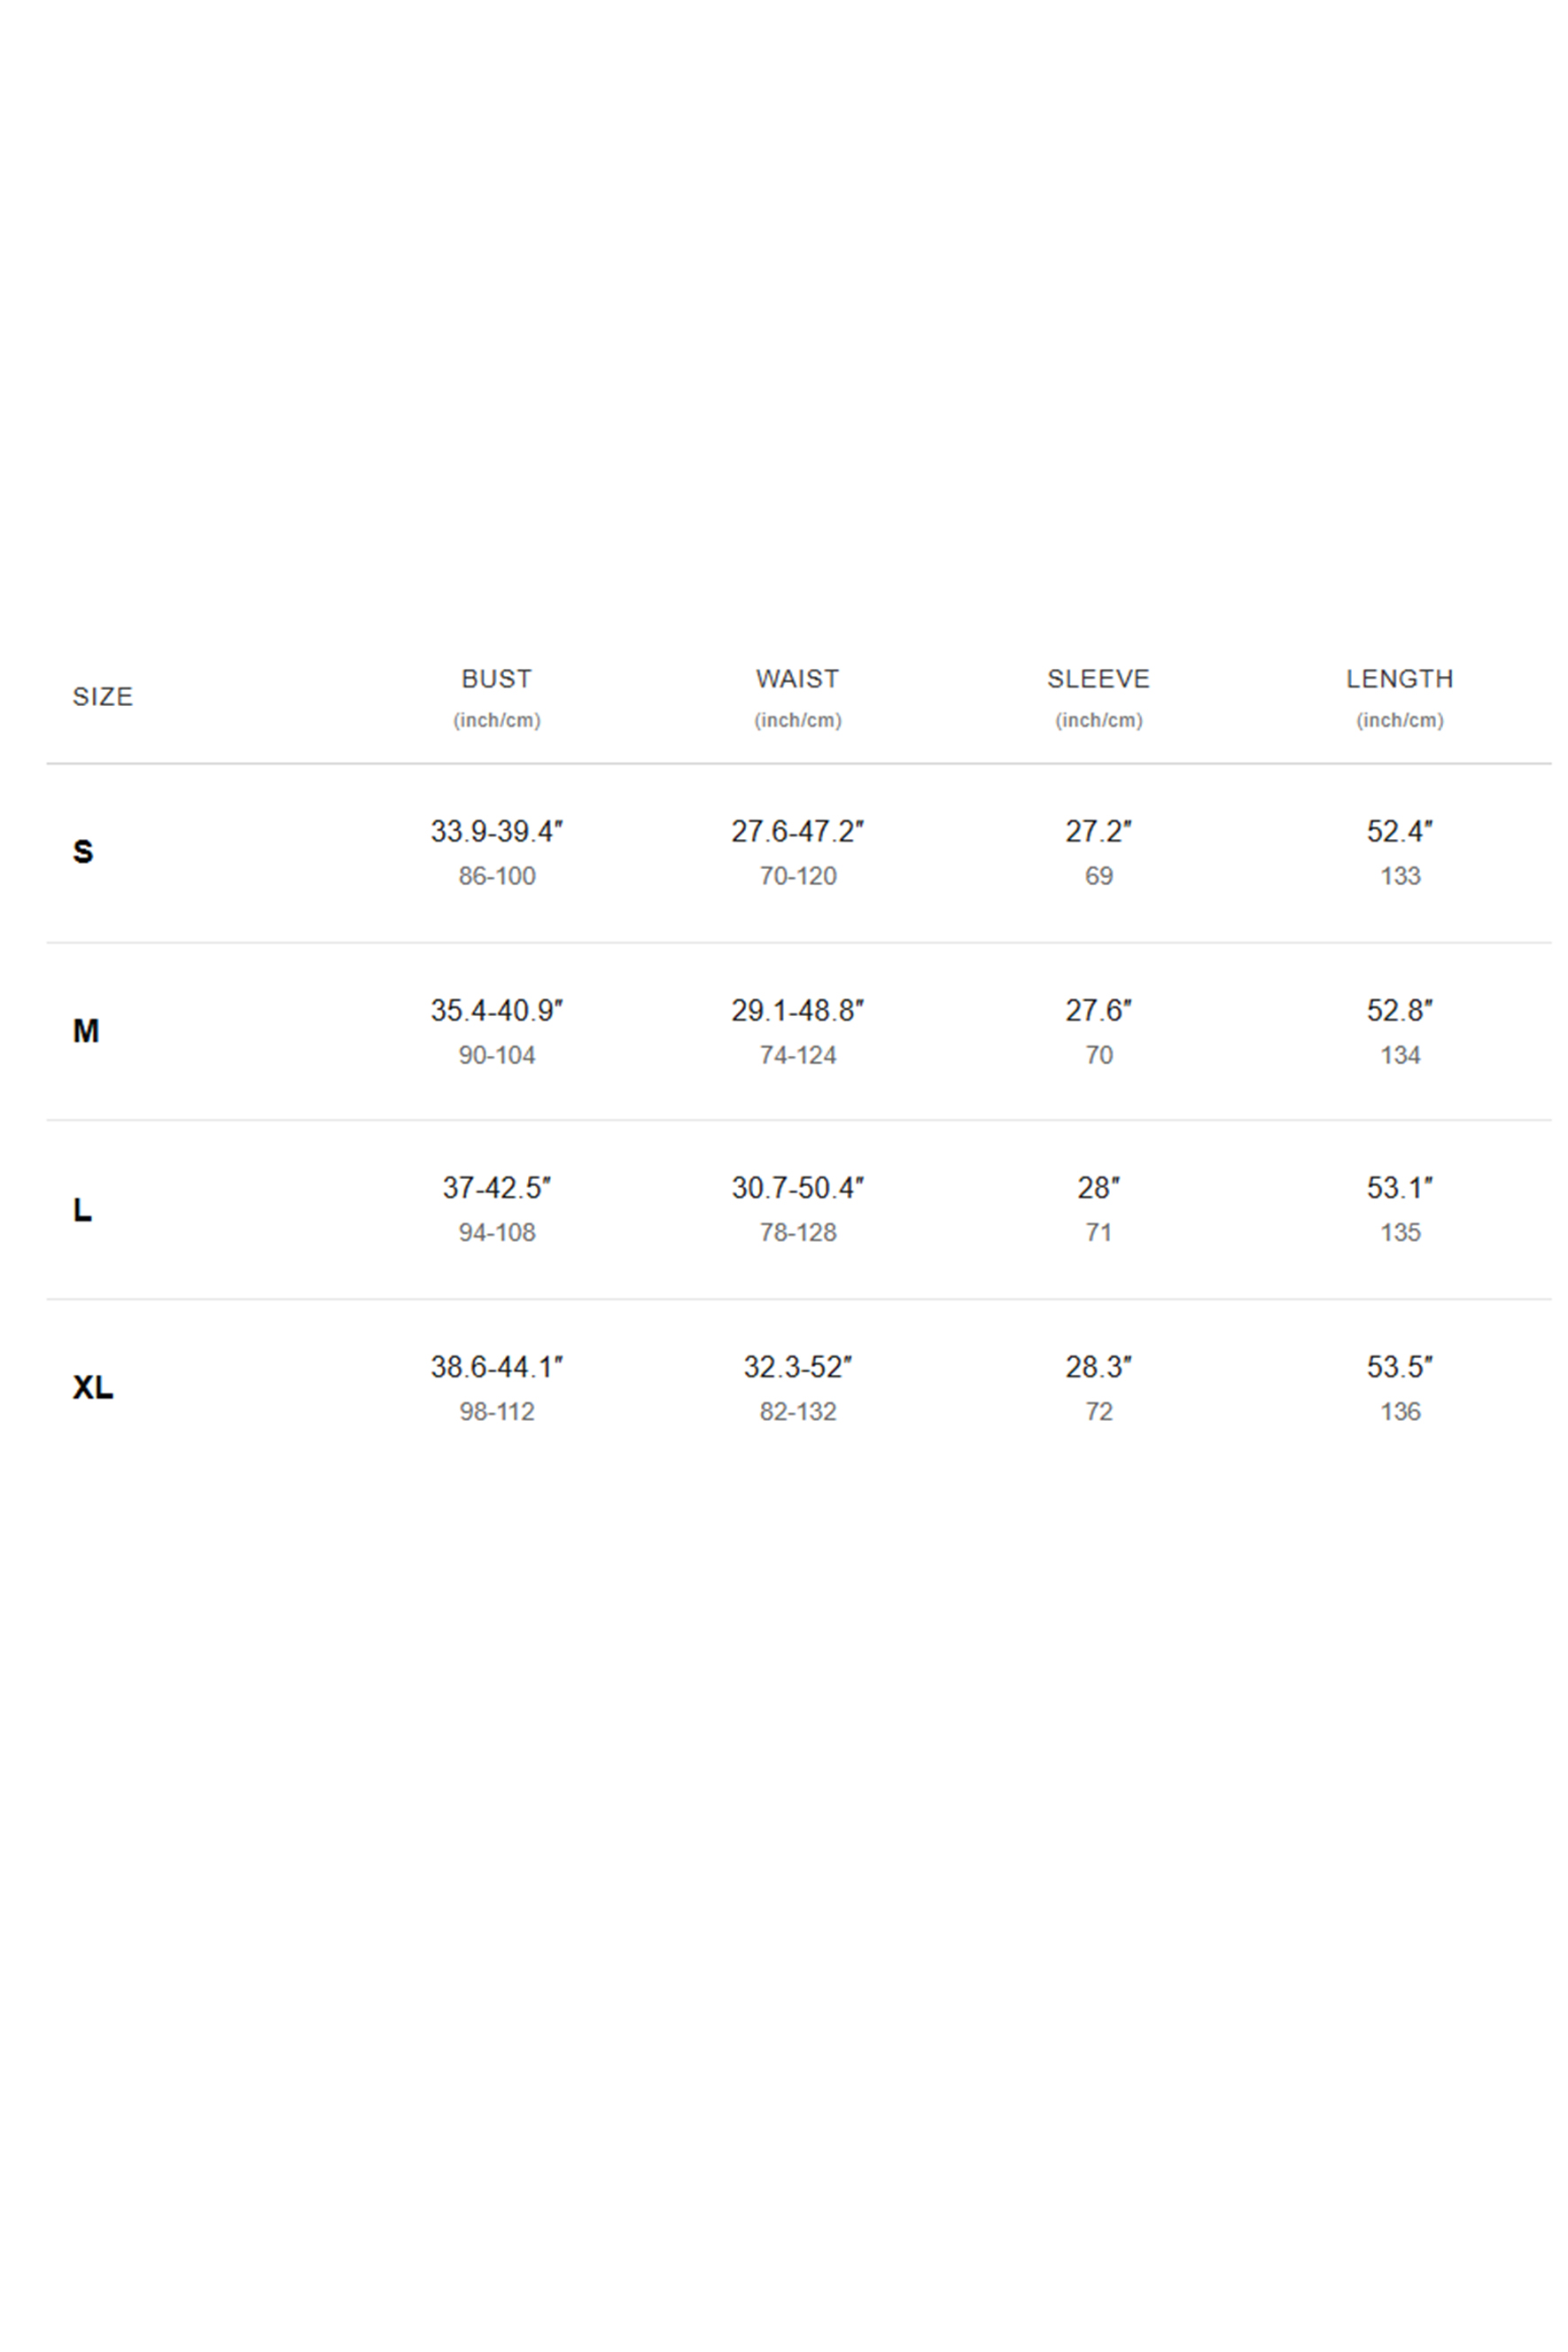Click the L sleeve value 28″
Screen dimensions: 1568x2352
[x=1099, y=1188]
